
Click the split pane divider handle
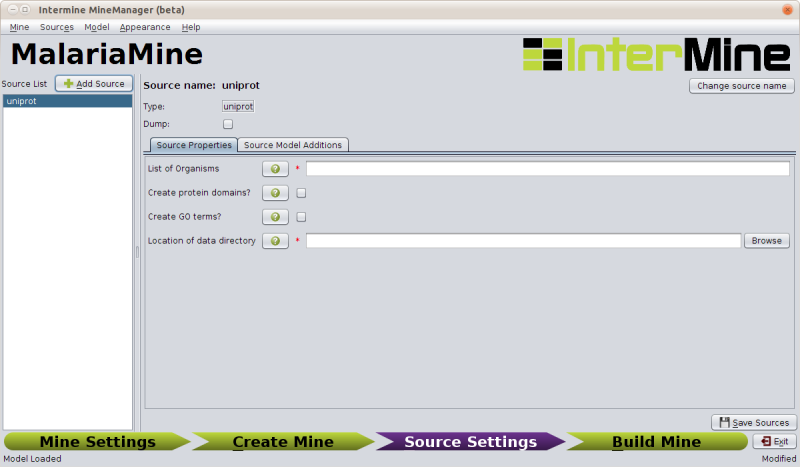click(137, 252)
